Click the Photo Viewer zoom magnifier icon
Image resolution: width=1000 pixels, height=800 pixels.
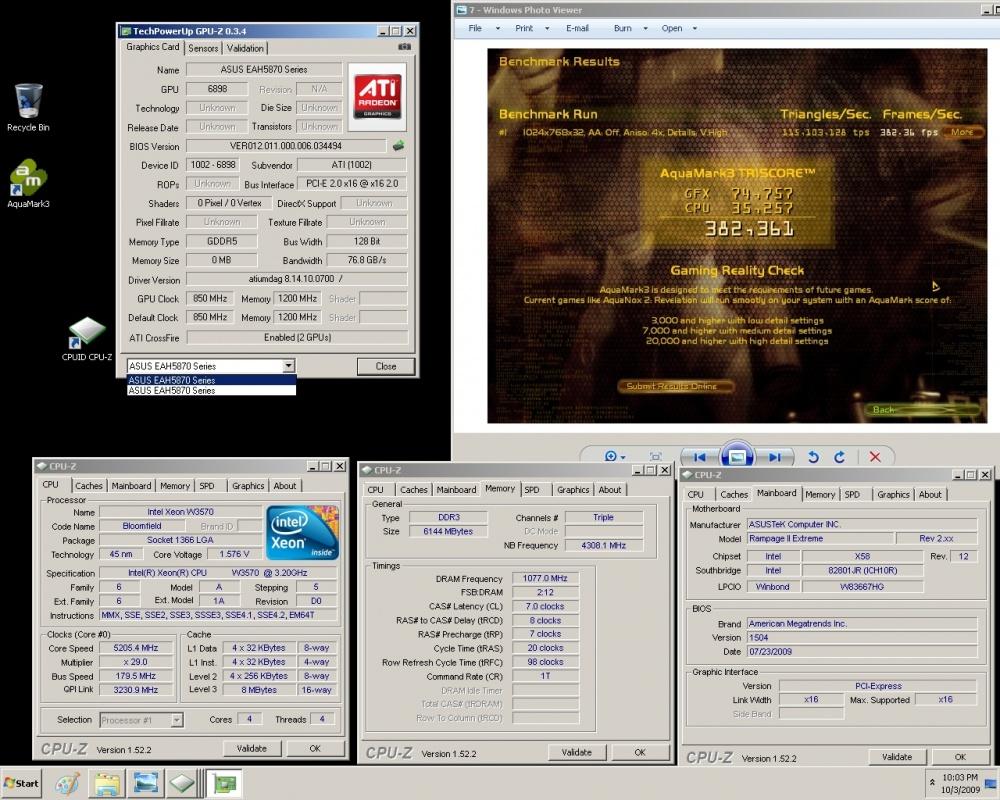(611, 456)
